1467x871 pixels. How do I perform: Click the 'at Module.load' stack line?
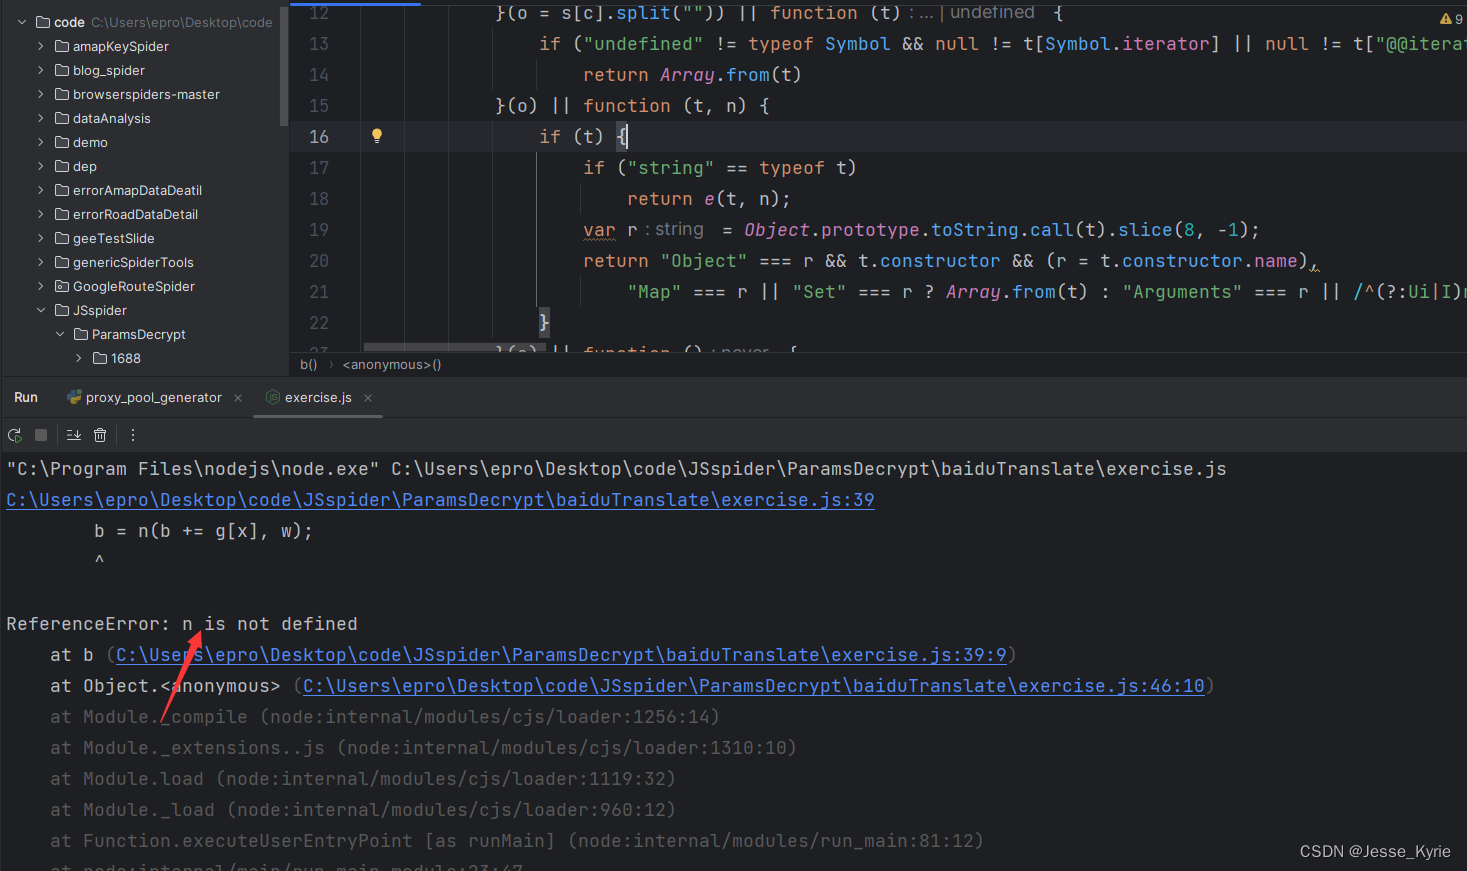pos(363,779)
